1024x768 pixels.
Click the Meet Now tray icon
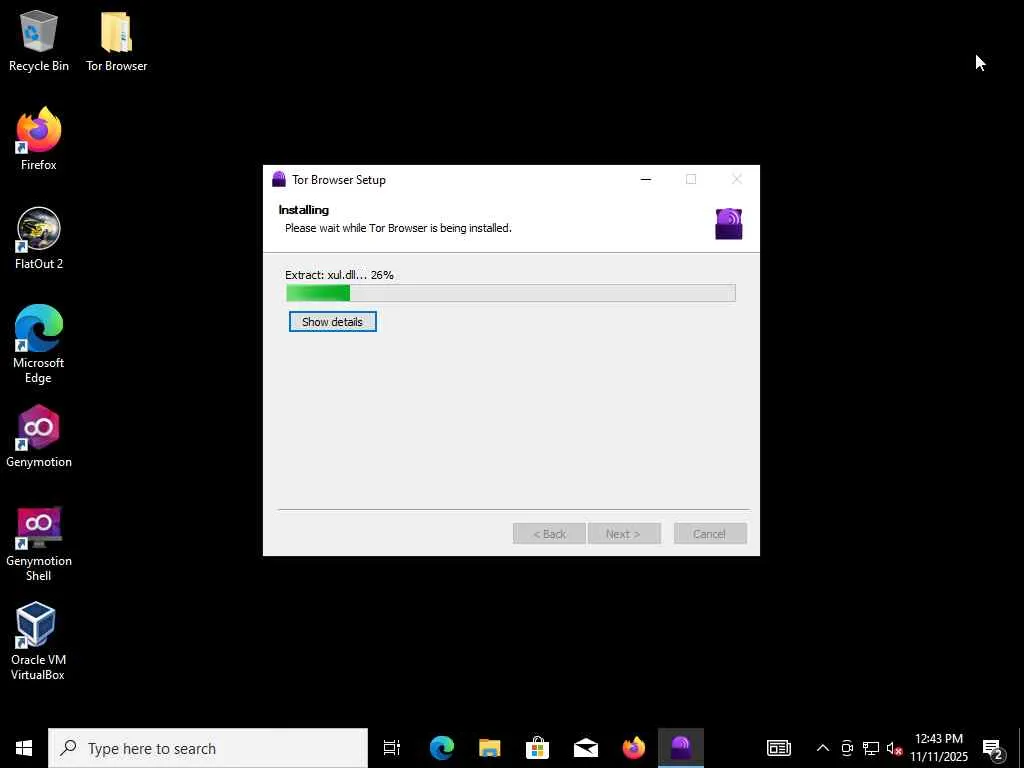coord(847,748)
